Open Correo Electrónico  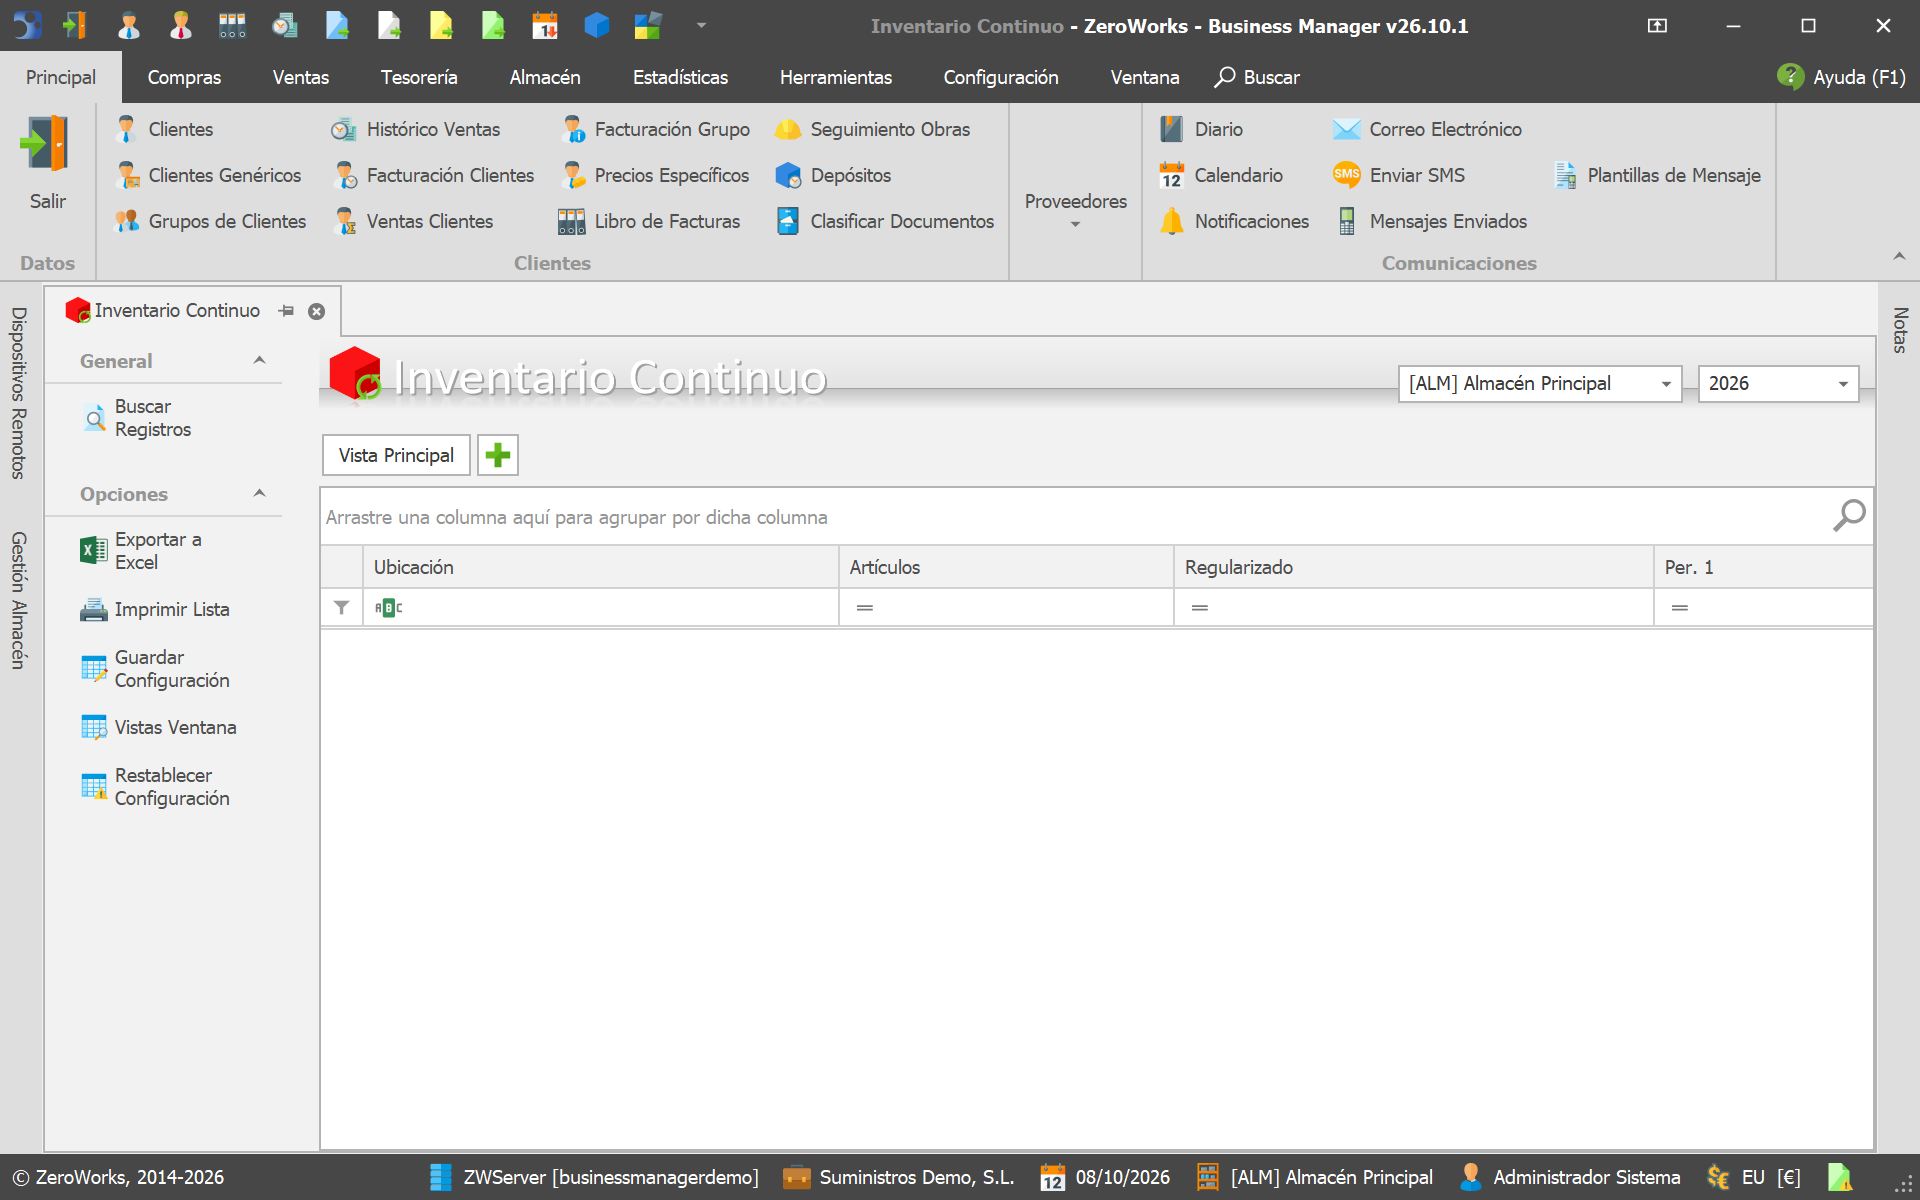tap(1427, 129)
